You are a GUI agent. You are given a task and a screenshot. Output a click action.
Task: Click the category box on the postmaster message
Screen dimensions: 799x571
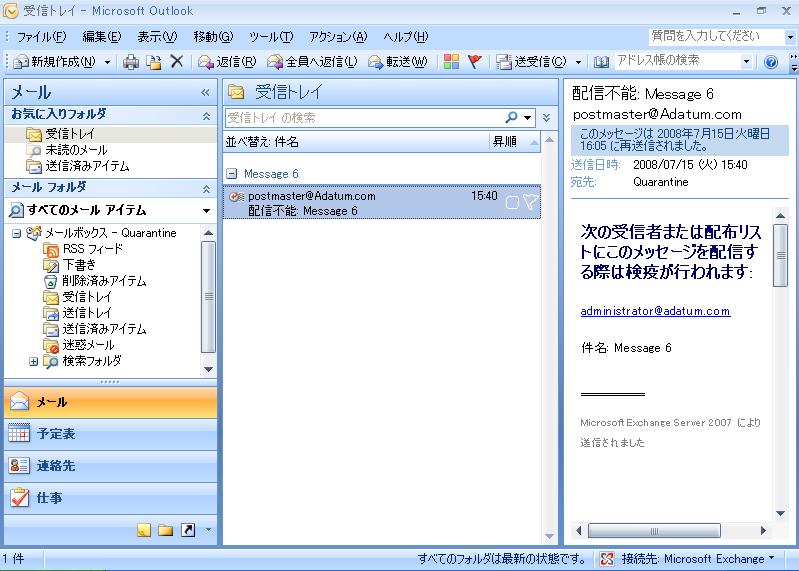[x=512, y=203]
